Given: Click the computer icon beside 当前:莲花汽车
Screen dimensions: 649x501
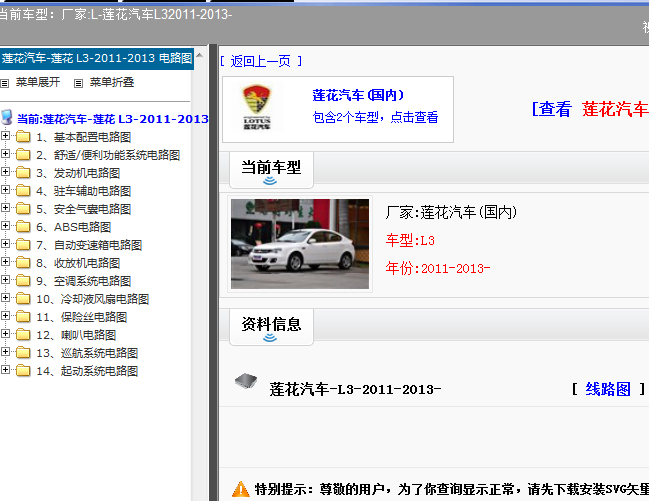Looking at the screenshot, I should coord(7,117).
